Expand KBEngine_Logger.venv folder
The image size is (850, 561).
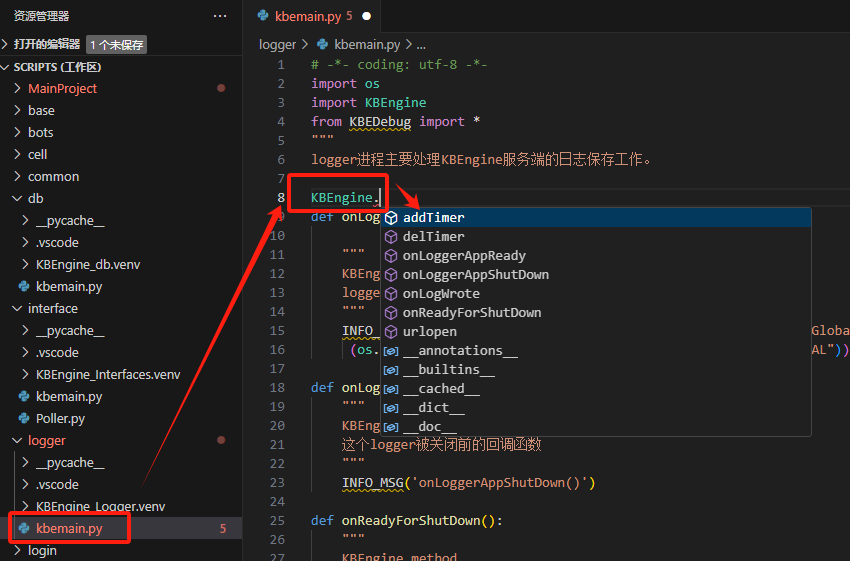pyautogui.click(x=25, y=506)
